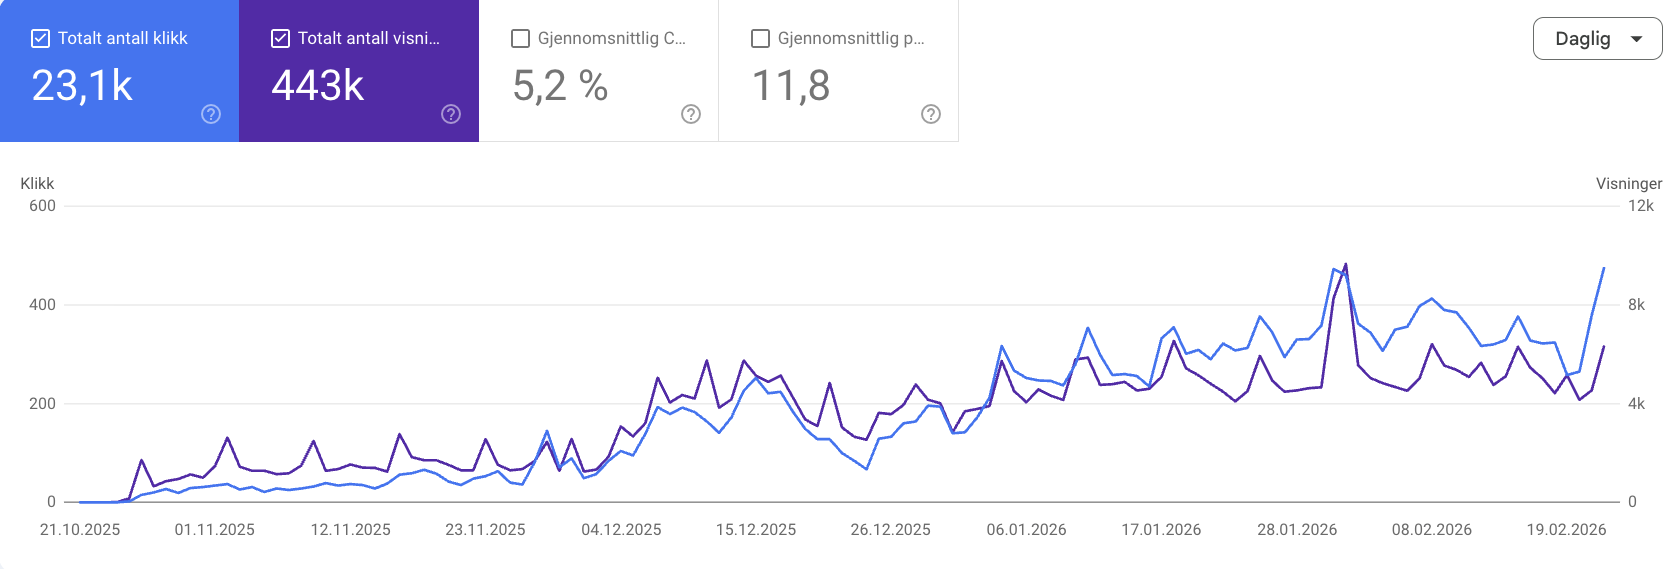Toggle the Totalt antall visninger checkbox
This screenshot has height=569, width=1678.
coord(281,39)
